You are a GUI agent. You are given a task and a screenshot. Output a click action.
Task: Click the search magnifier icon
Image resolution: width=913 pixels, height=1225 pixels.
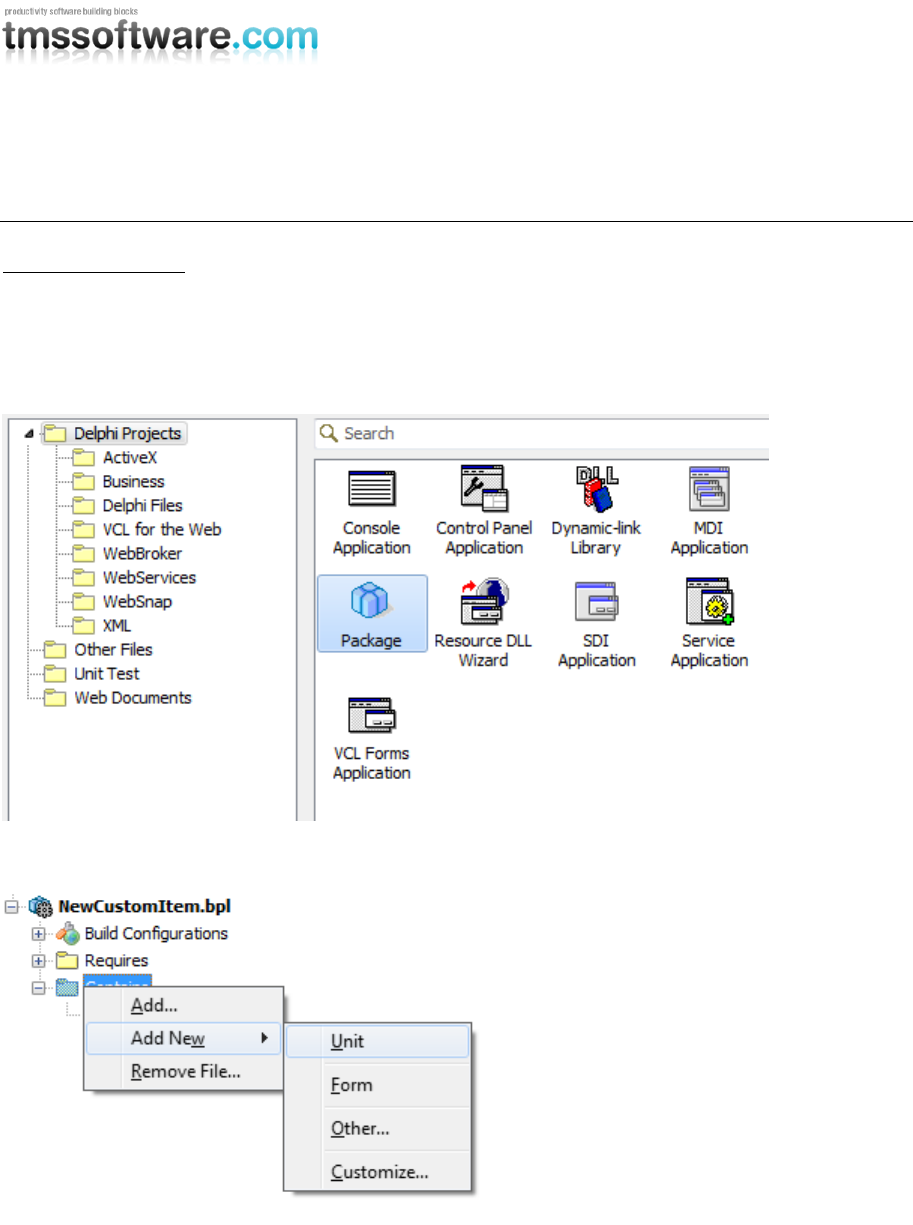coord(328,433)
